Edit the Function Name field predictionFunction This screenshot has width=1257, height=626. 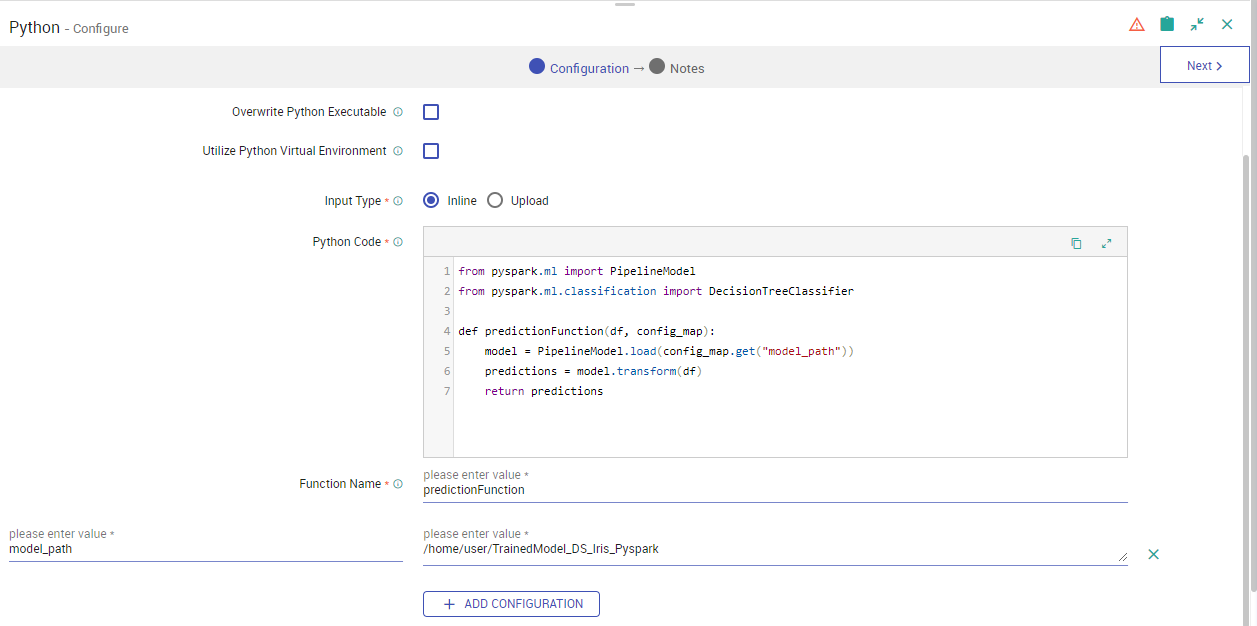coord(775,490)
